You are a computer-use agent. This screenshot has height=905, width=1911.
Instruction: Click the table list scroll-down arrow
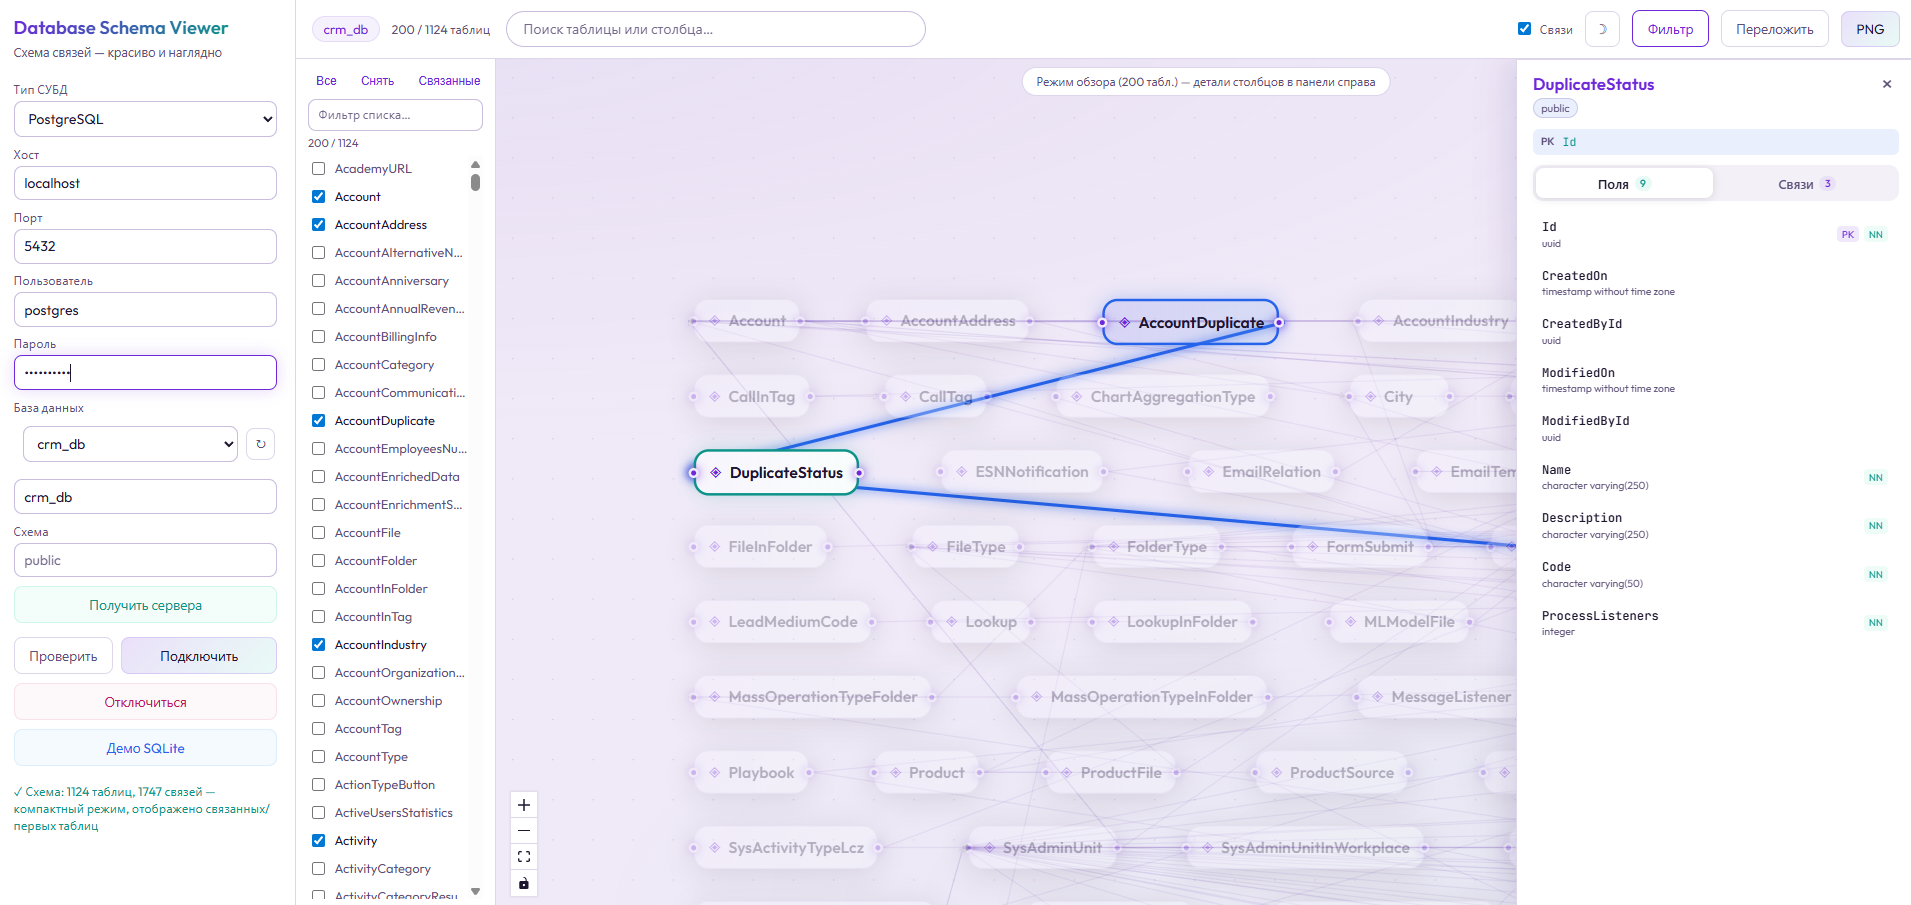475,891
